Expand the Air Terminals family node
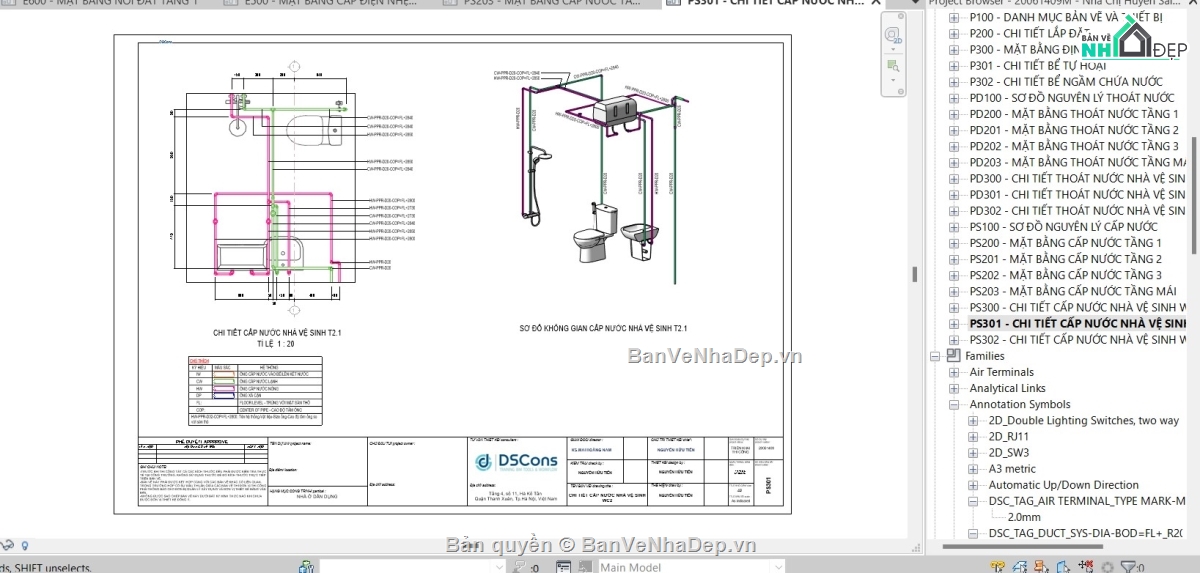 (x=954, y=372)
